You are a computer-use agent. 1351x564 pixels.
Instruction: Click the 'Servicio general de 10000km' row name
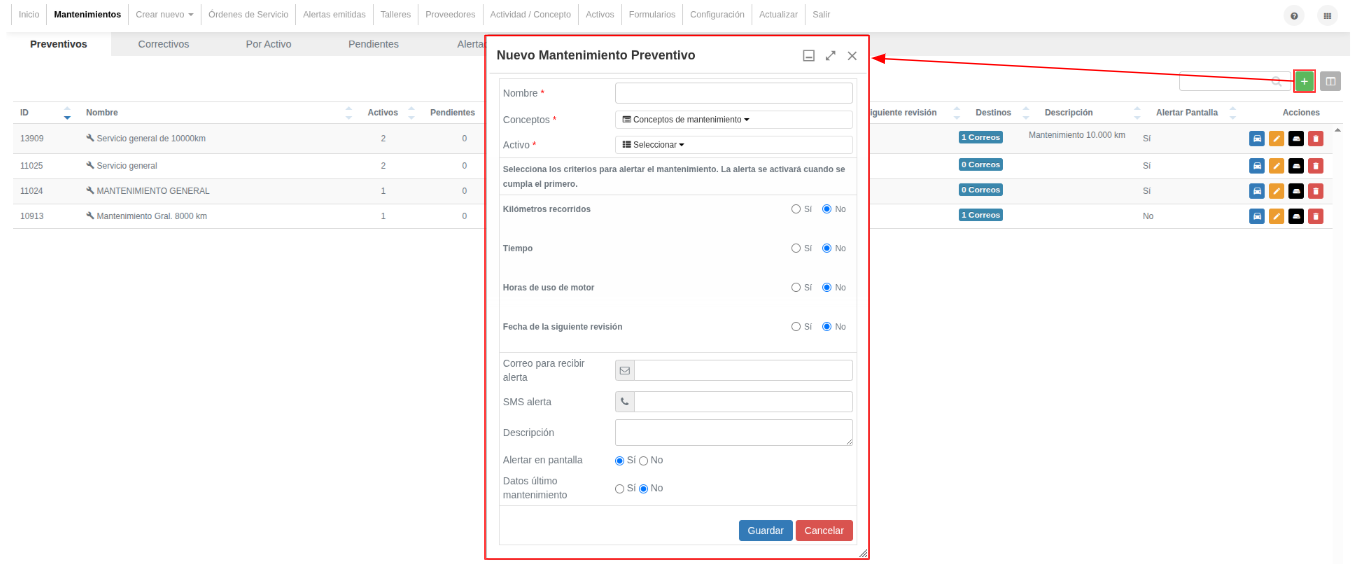151,139
